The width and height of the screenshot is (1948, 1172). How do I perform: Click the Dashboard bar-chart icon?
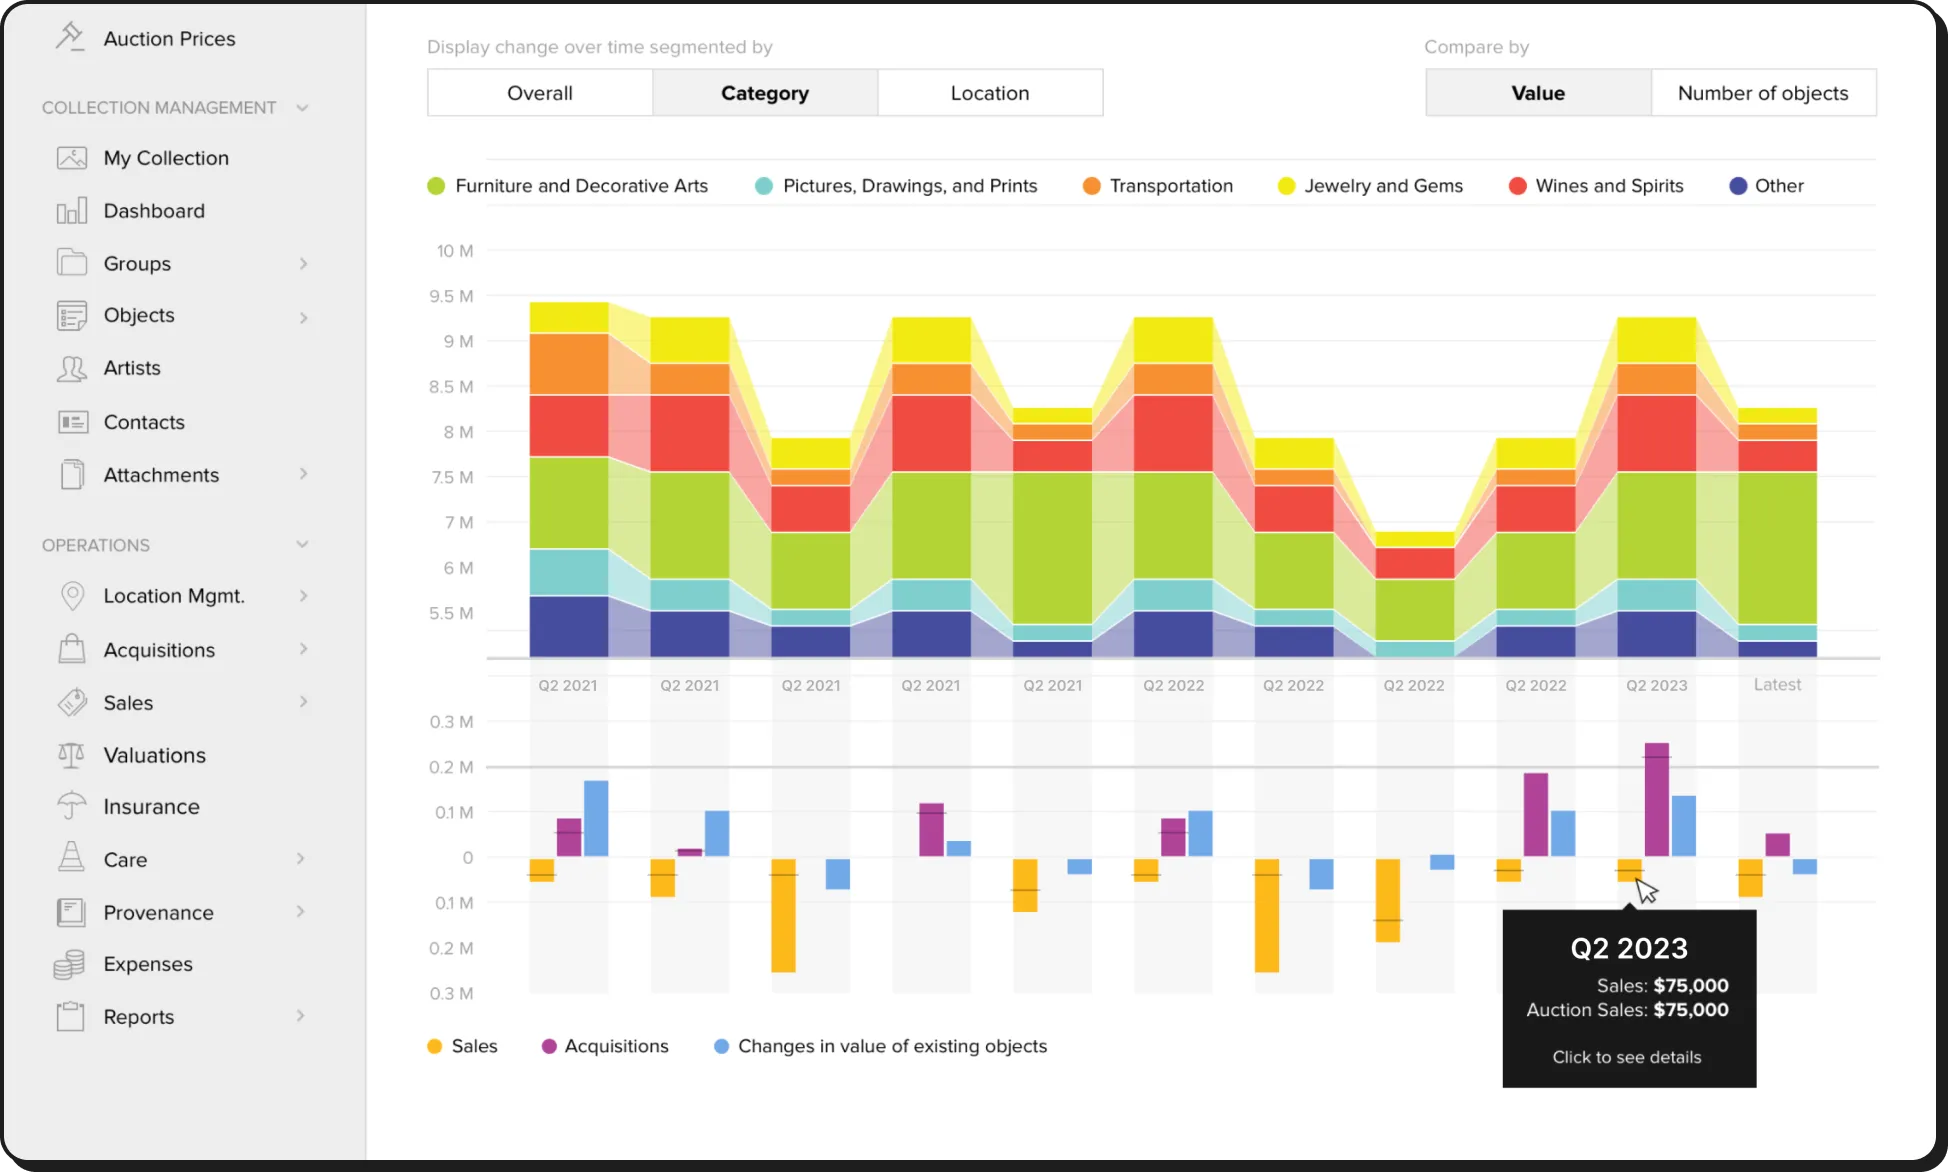coord(71,210)
